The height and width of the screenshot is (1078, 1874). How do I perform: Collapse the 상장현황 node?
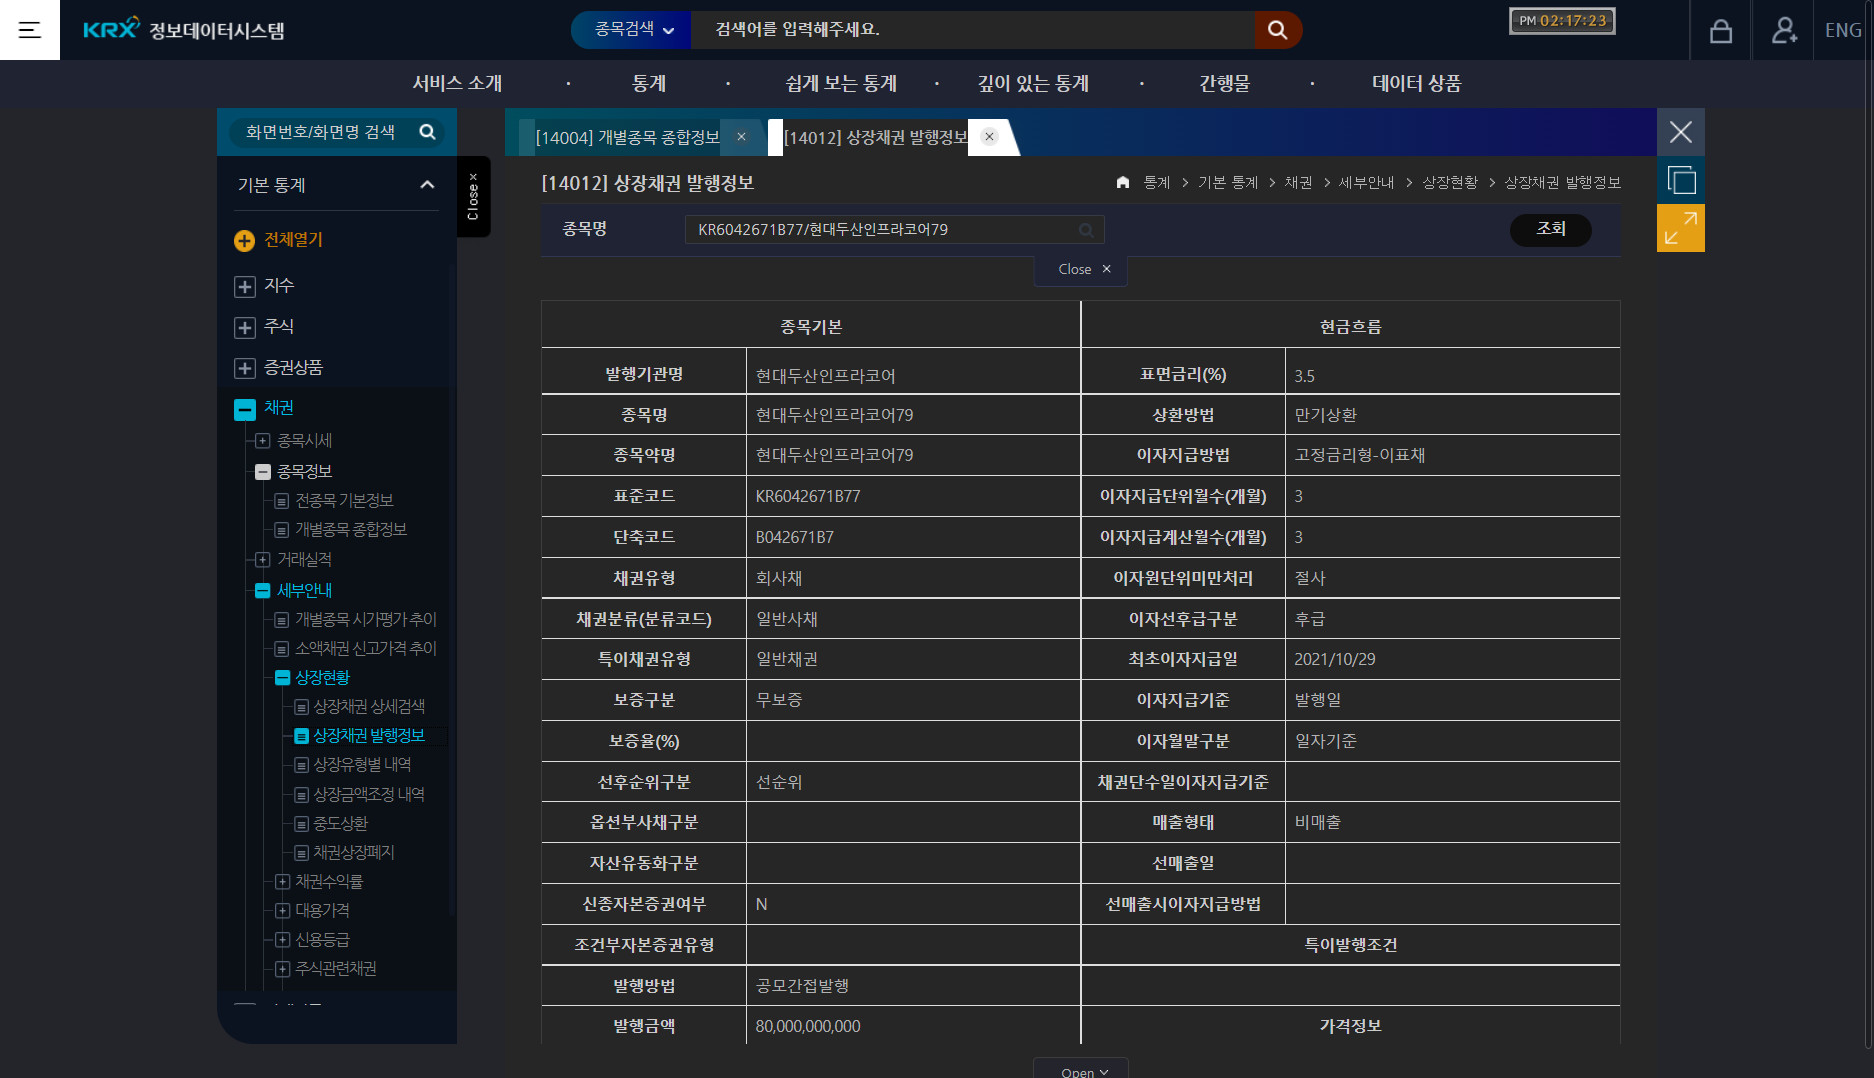(282, 678)
